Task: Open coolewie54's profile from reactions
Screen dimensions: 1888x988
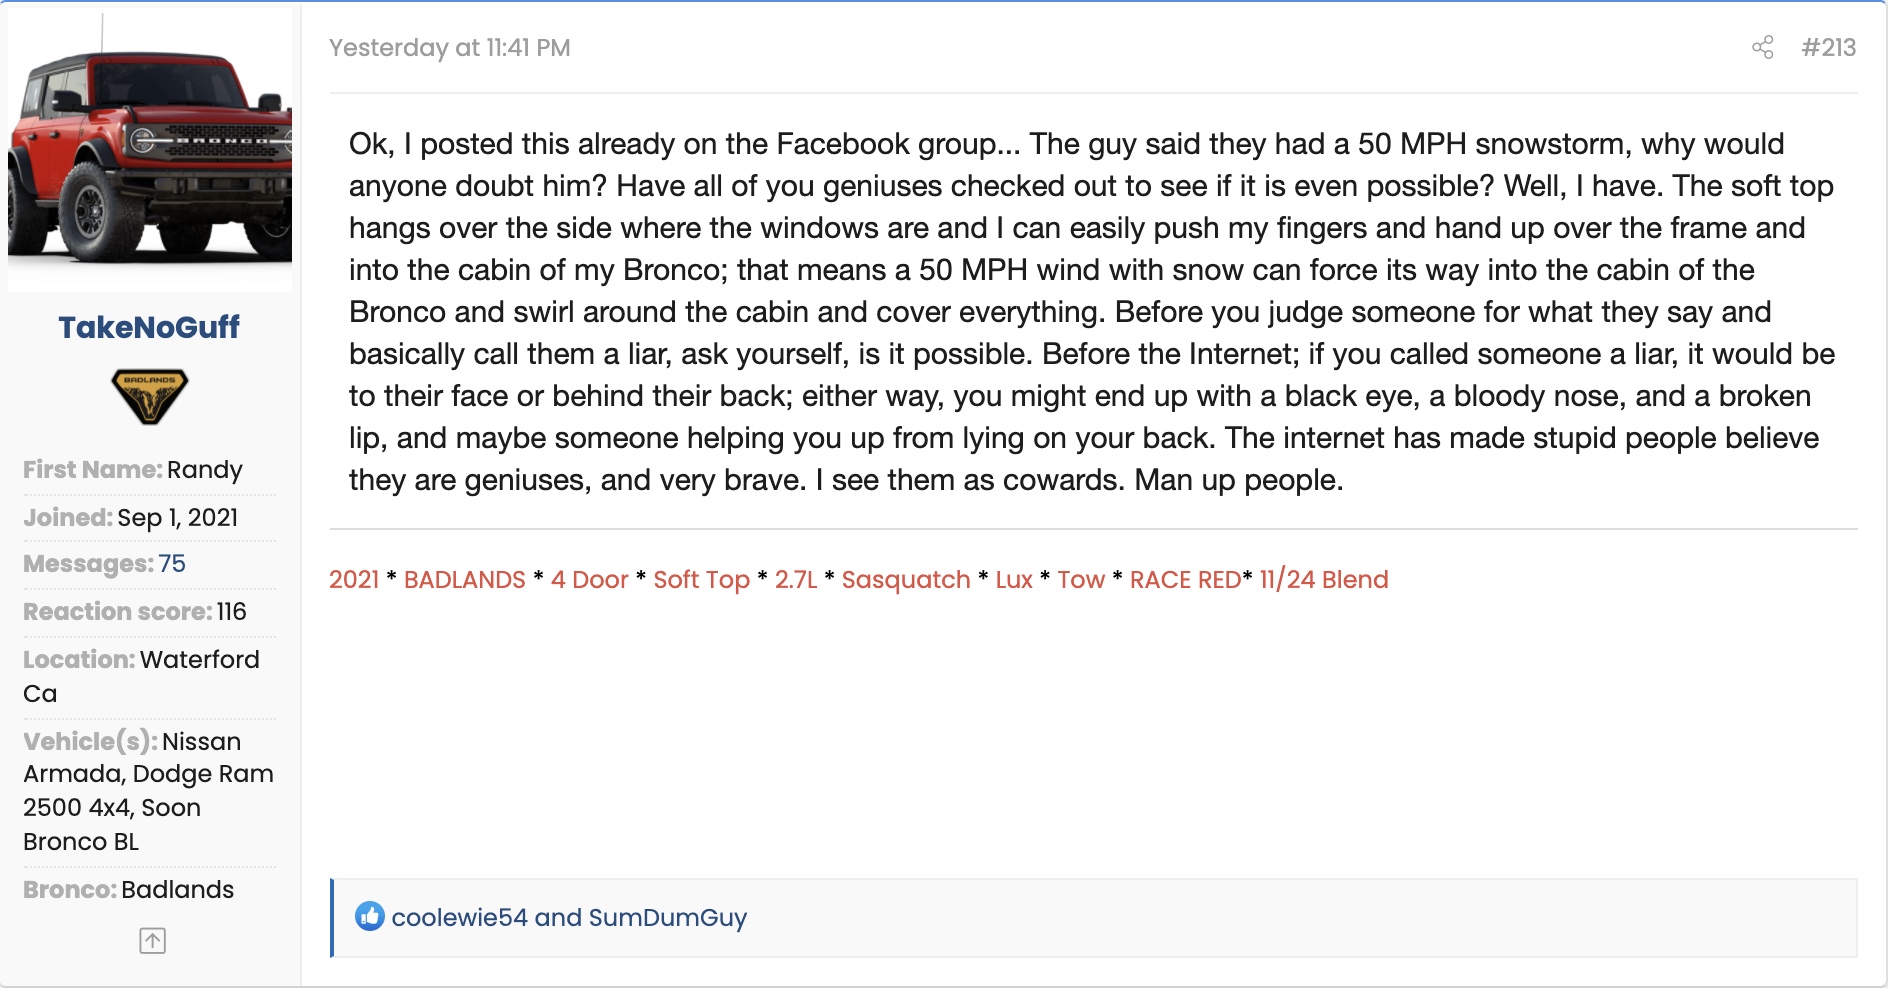Action: click(459, 917)
